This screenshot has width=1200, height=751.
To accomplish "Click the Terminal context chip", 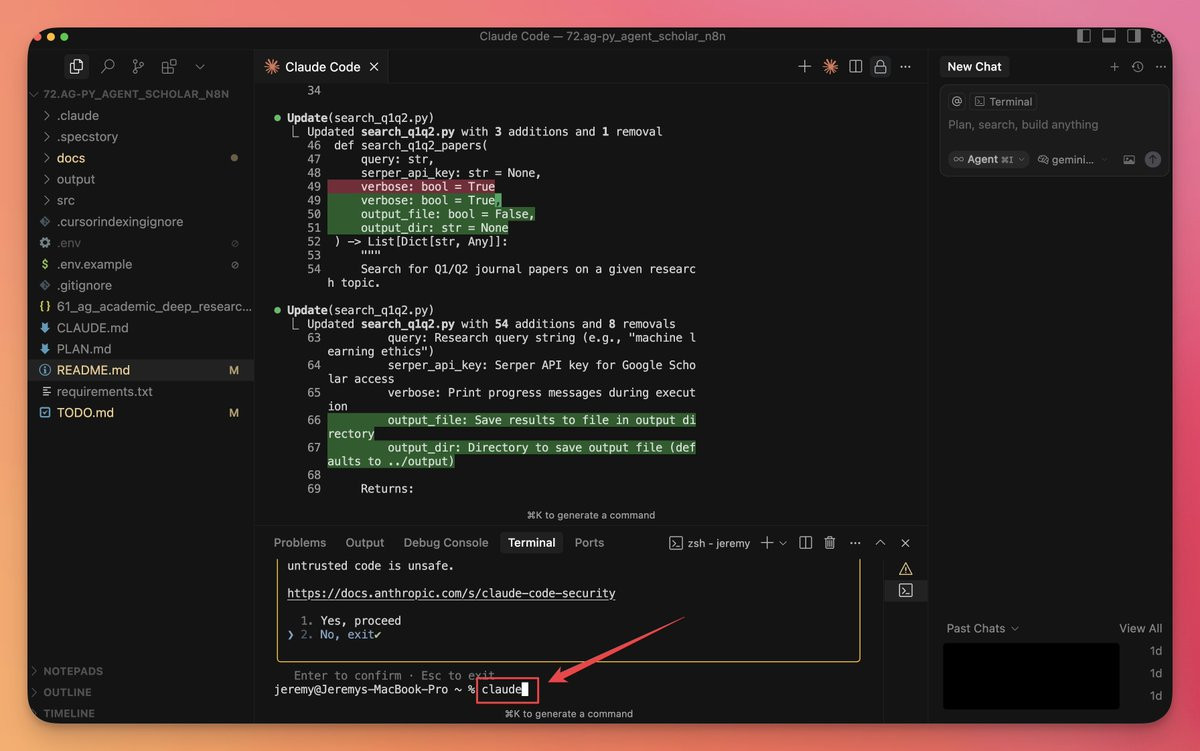I will click(x=1003, y=101).
